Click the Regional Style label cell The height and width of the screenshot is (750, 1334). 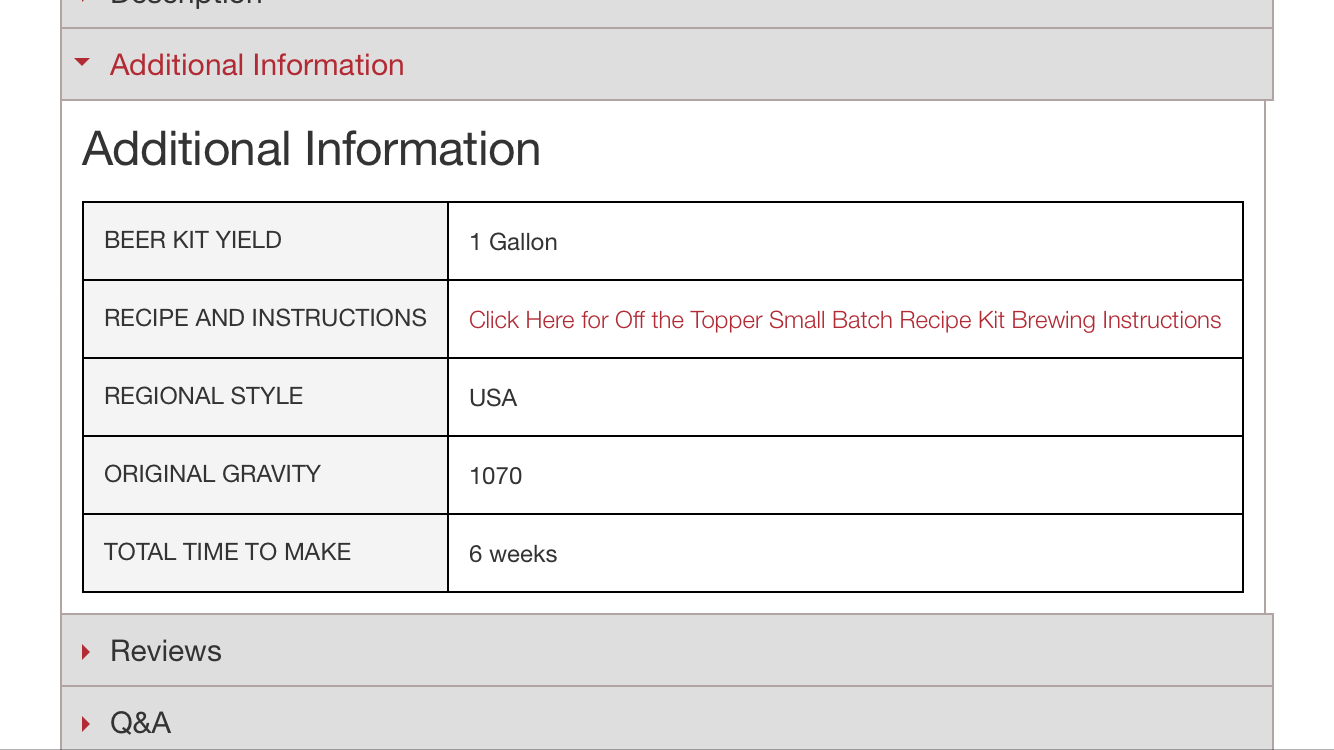click(x=265, y=397)
